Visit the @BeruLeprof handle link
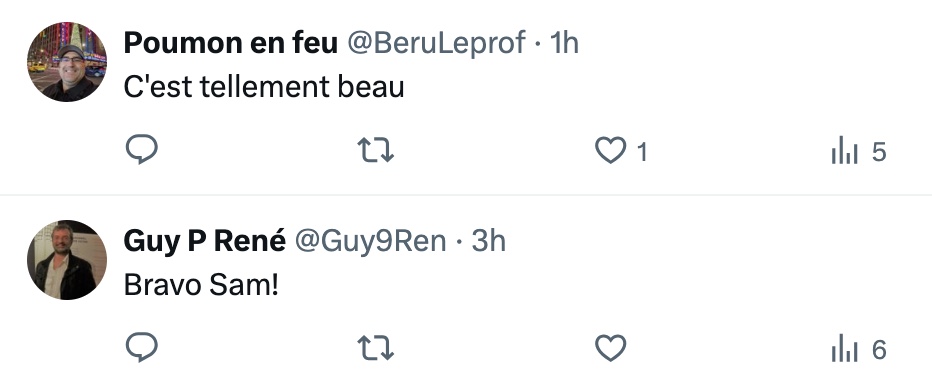 click(436, 43)
